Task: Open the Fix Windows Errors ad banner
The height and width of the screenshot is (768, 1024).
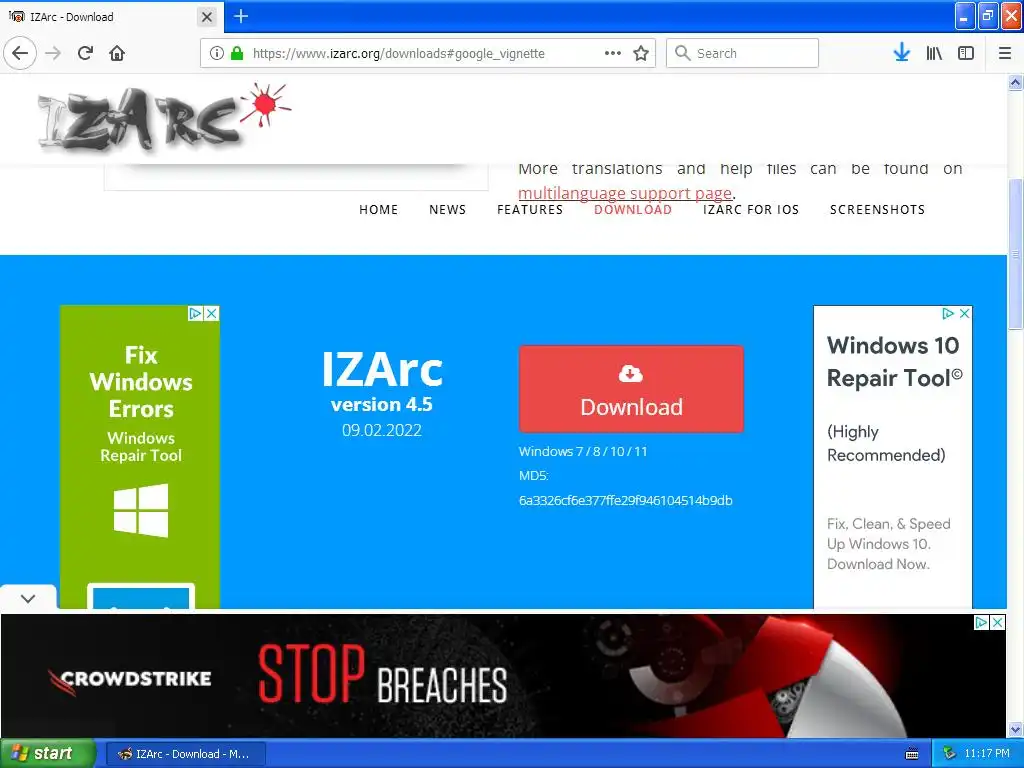Action: click(x=140, y=457)
